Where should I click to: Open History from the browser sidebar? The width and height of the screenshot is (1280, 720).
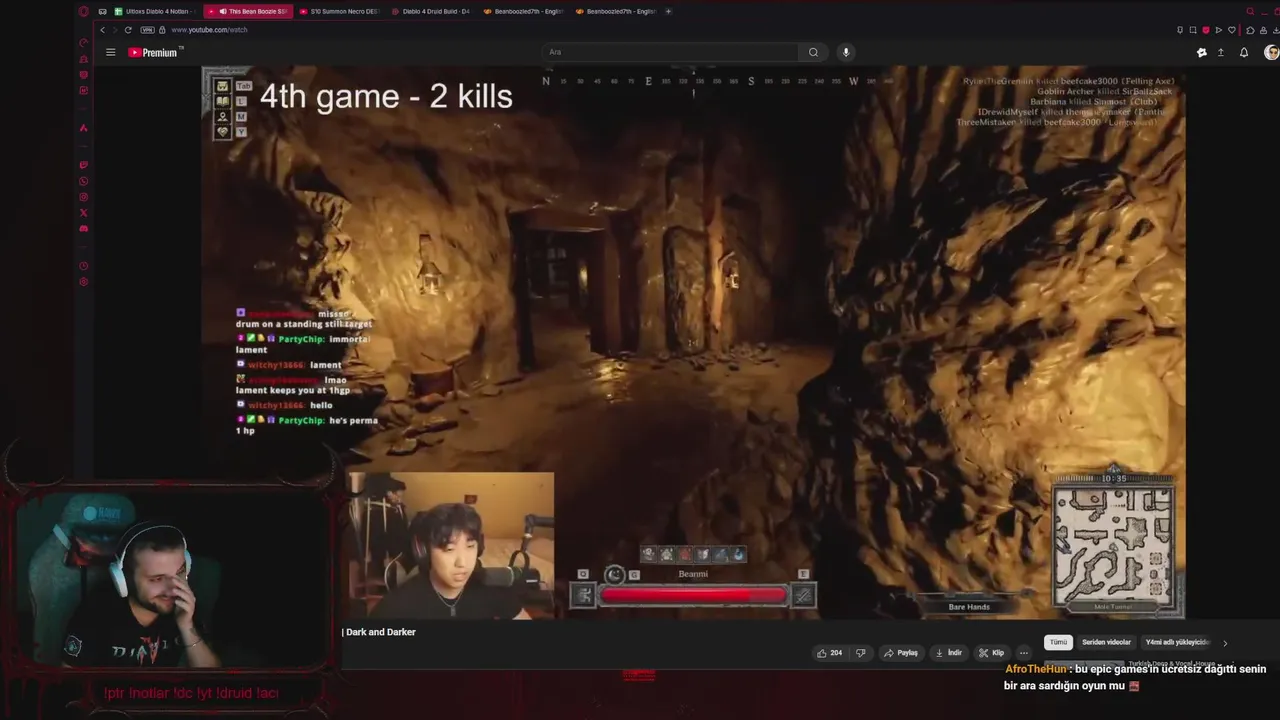84,266
